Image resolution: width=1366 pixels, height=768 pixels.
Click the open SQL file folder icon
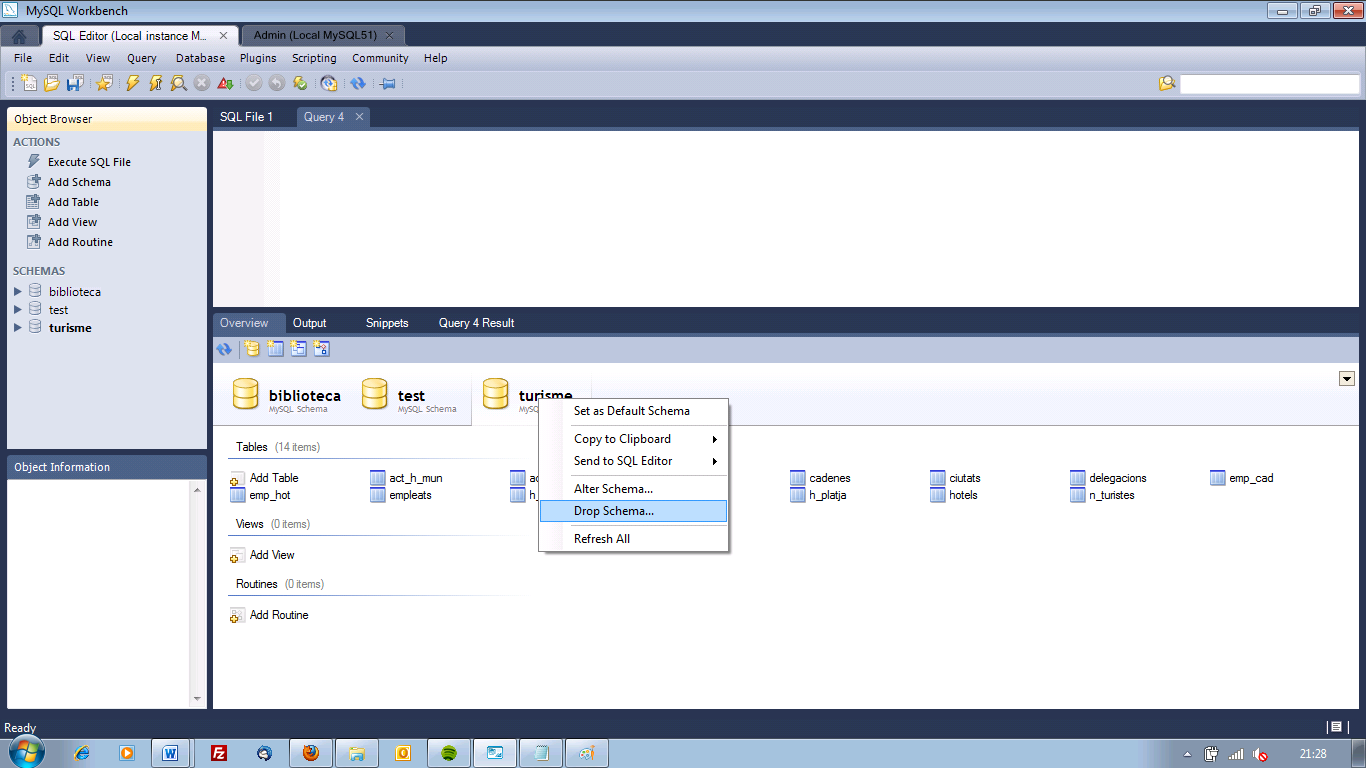[51, 84]
